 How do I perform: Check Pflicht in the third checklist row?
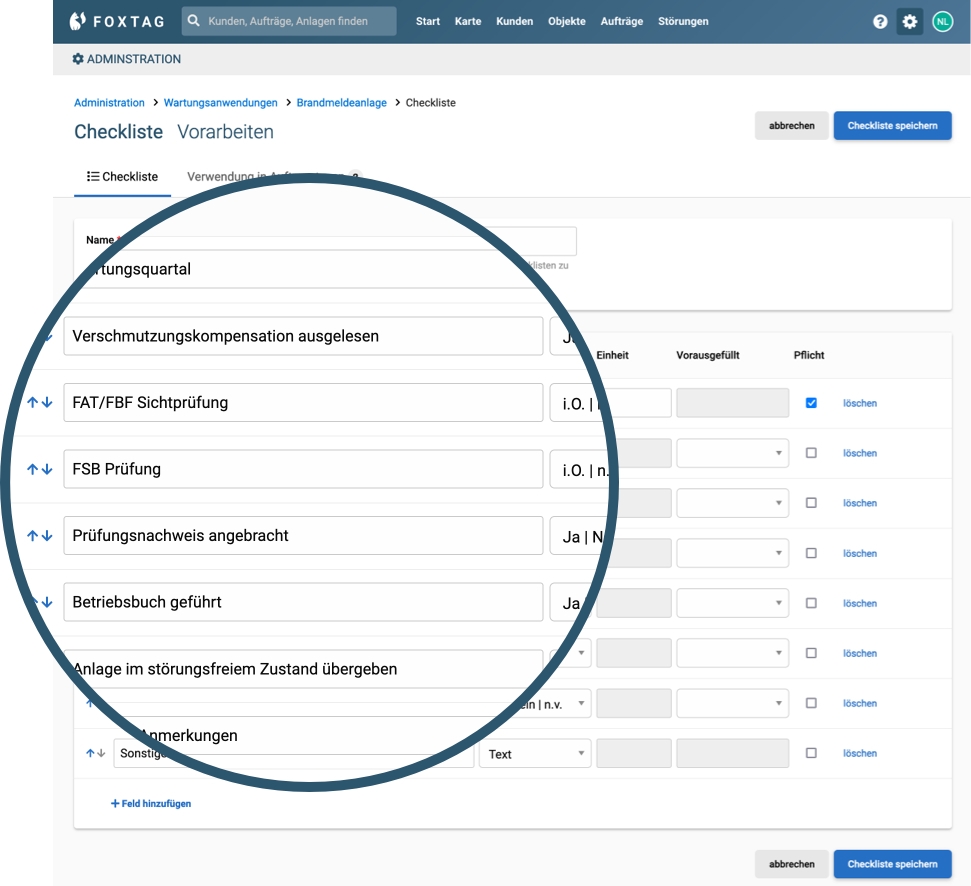pos(811,503)
